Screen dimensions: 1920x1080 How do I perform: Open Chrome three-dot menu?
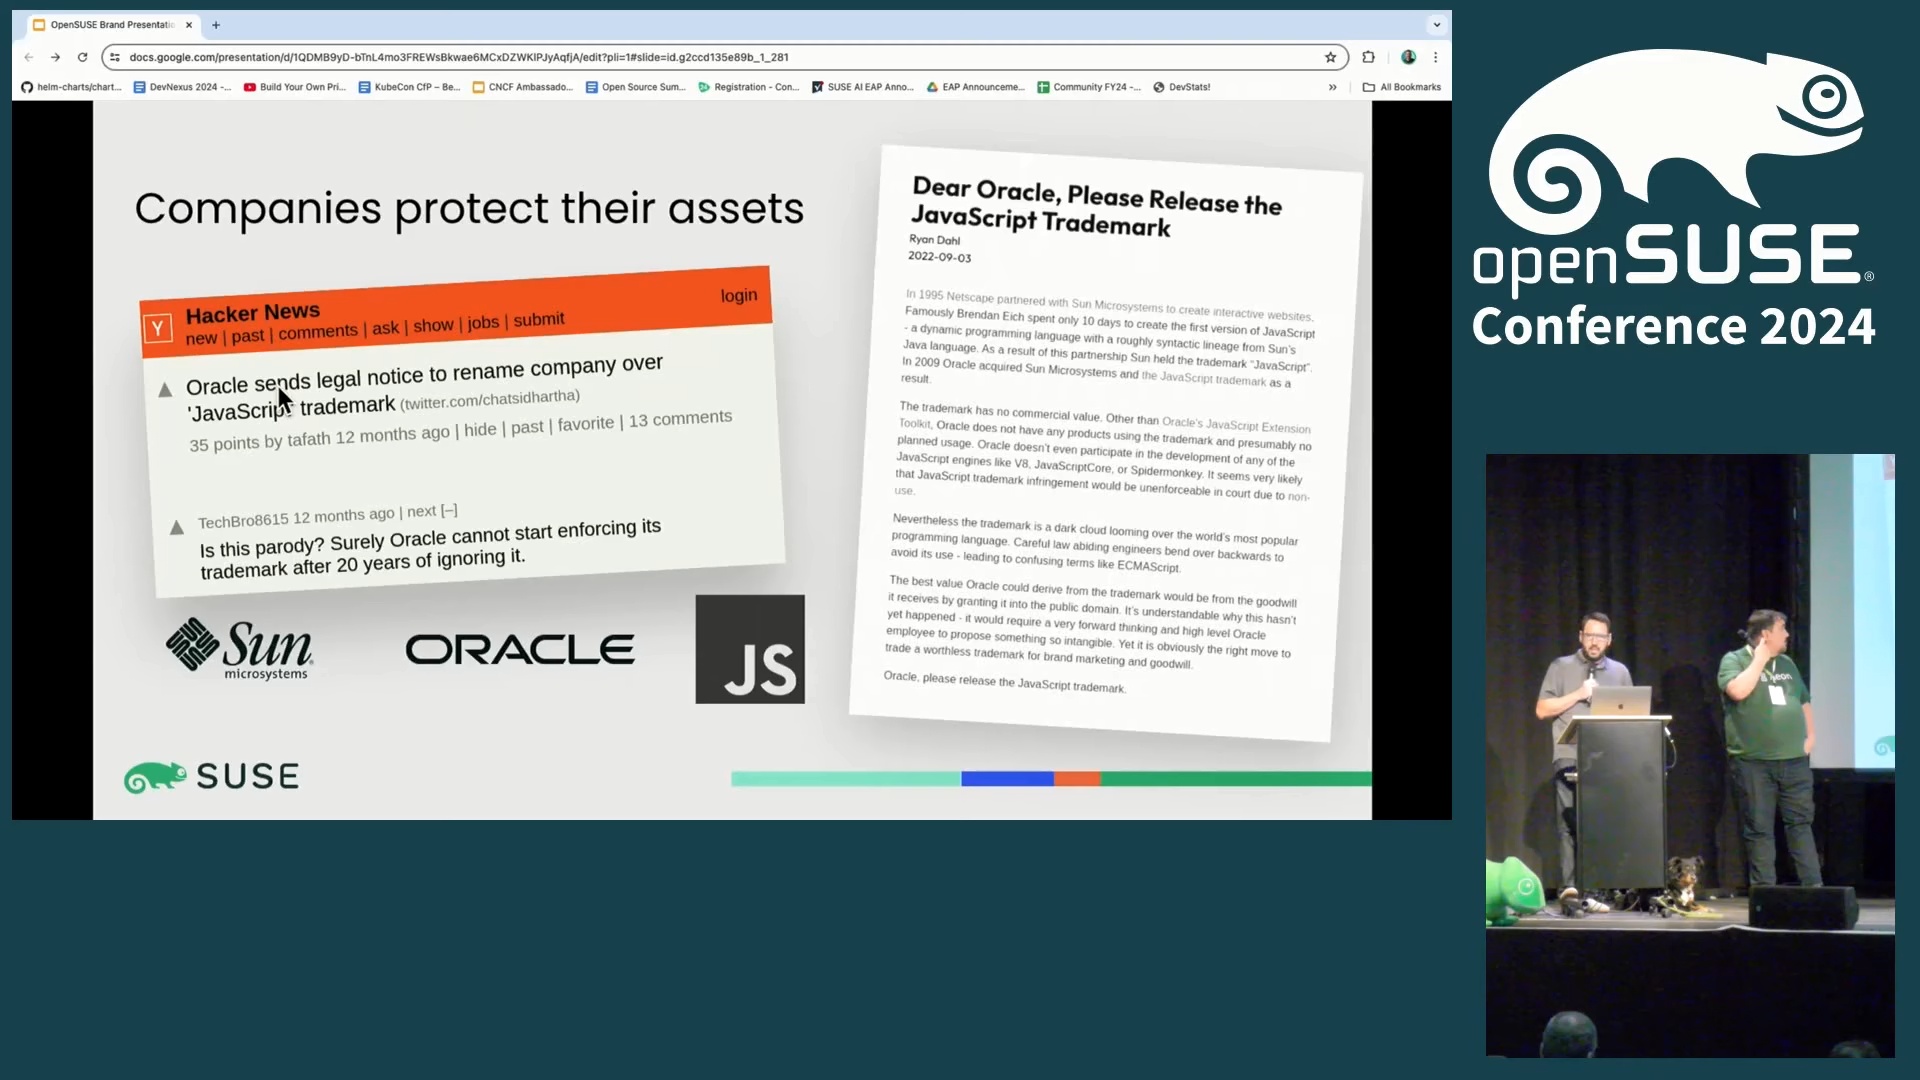click(x=1436, y=57)
